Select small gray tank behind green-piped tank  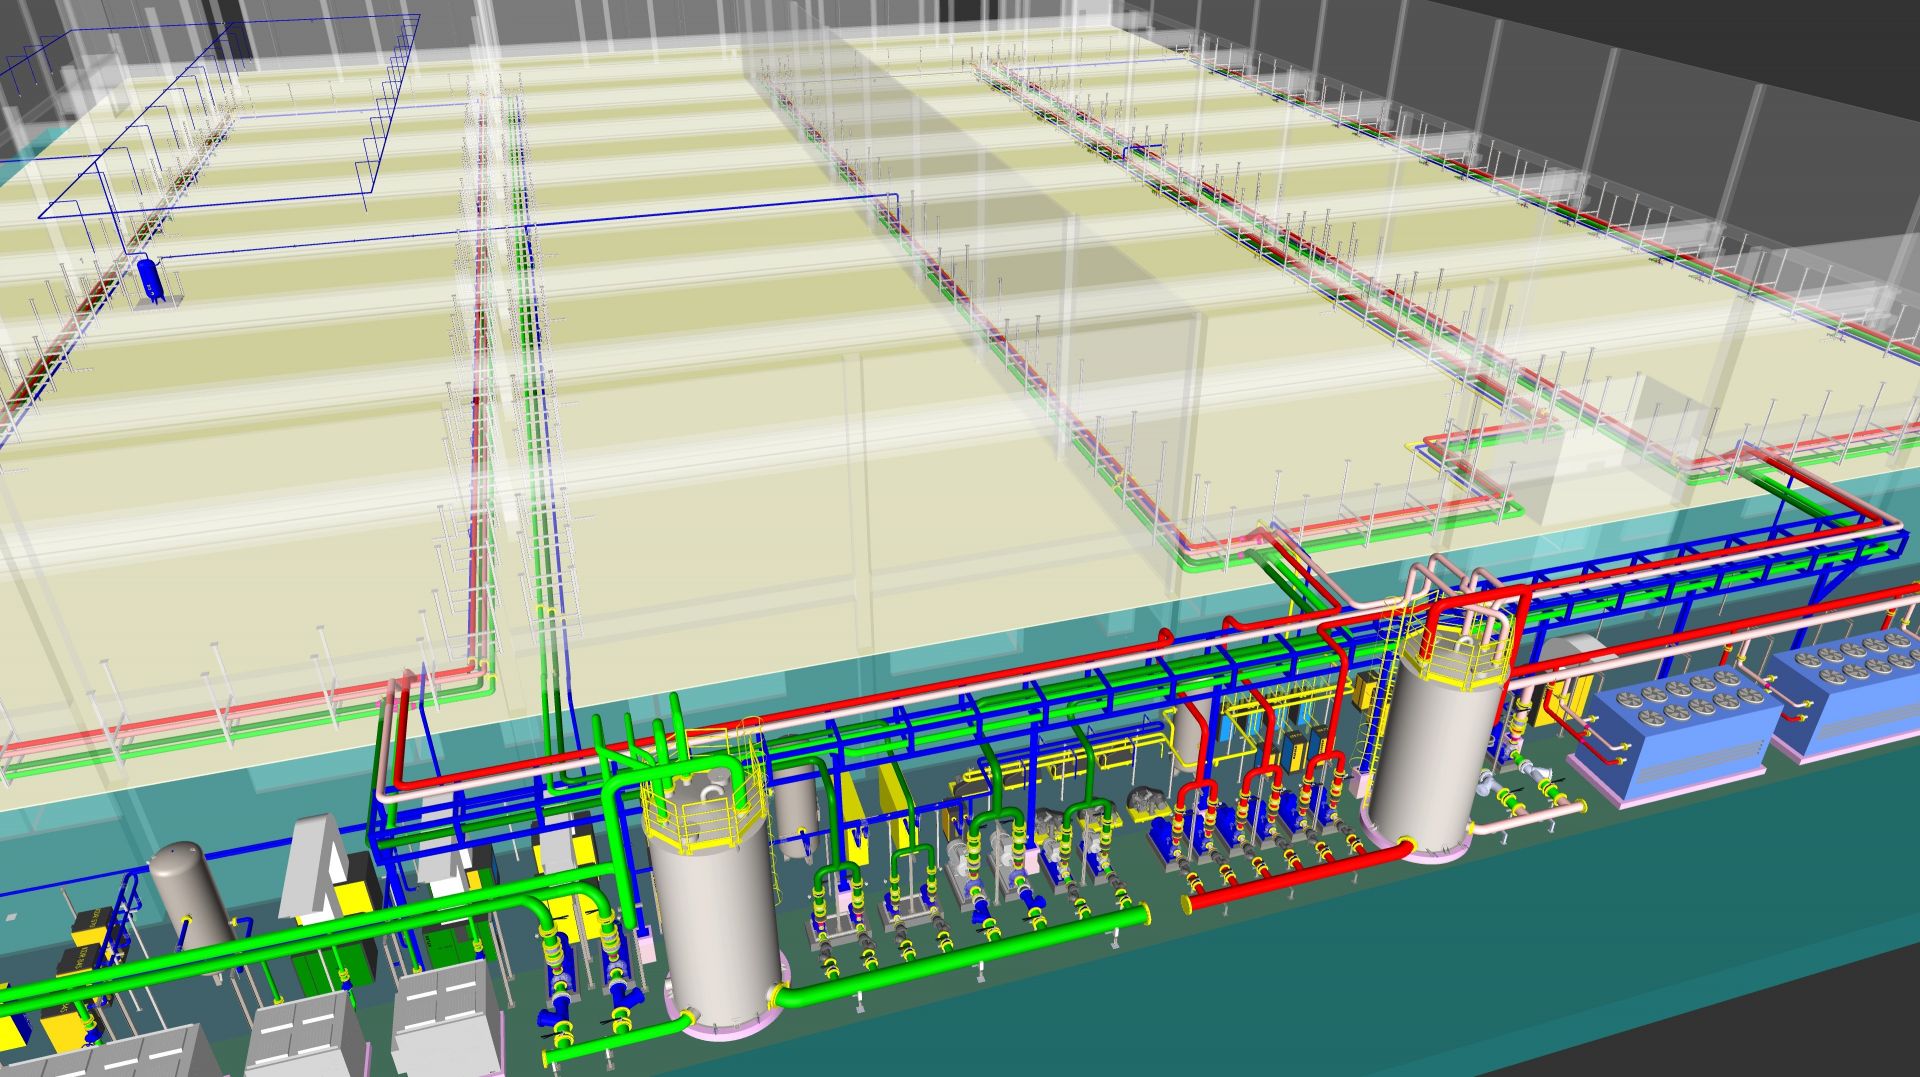click(x=796, y=815)
